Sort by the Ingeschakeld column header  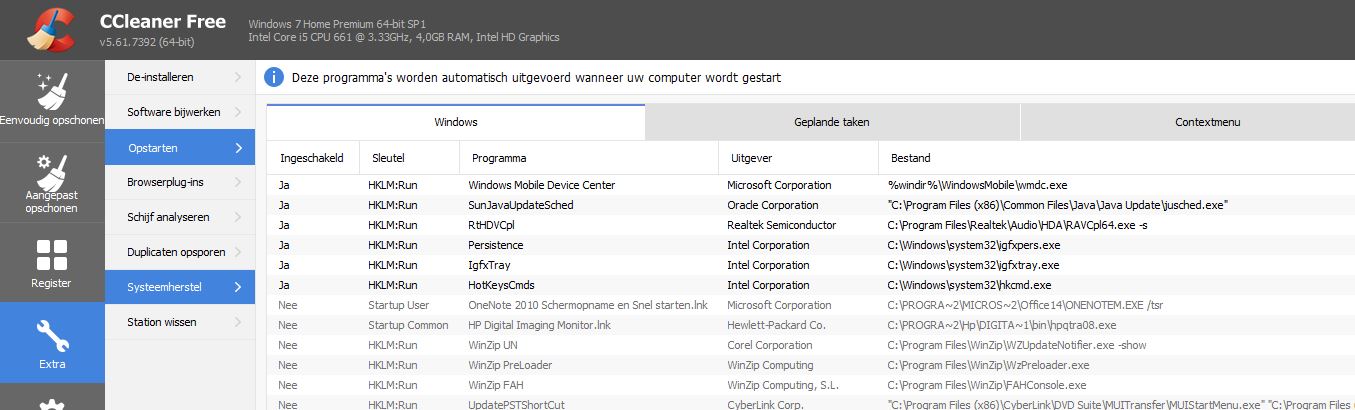click(312, 158)
